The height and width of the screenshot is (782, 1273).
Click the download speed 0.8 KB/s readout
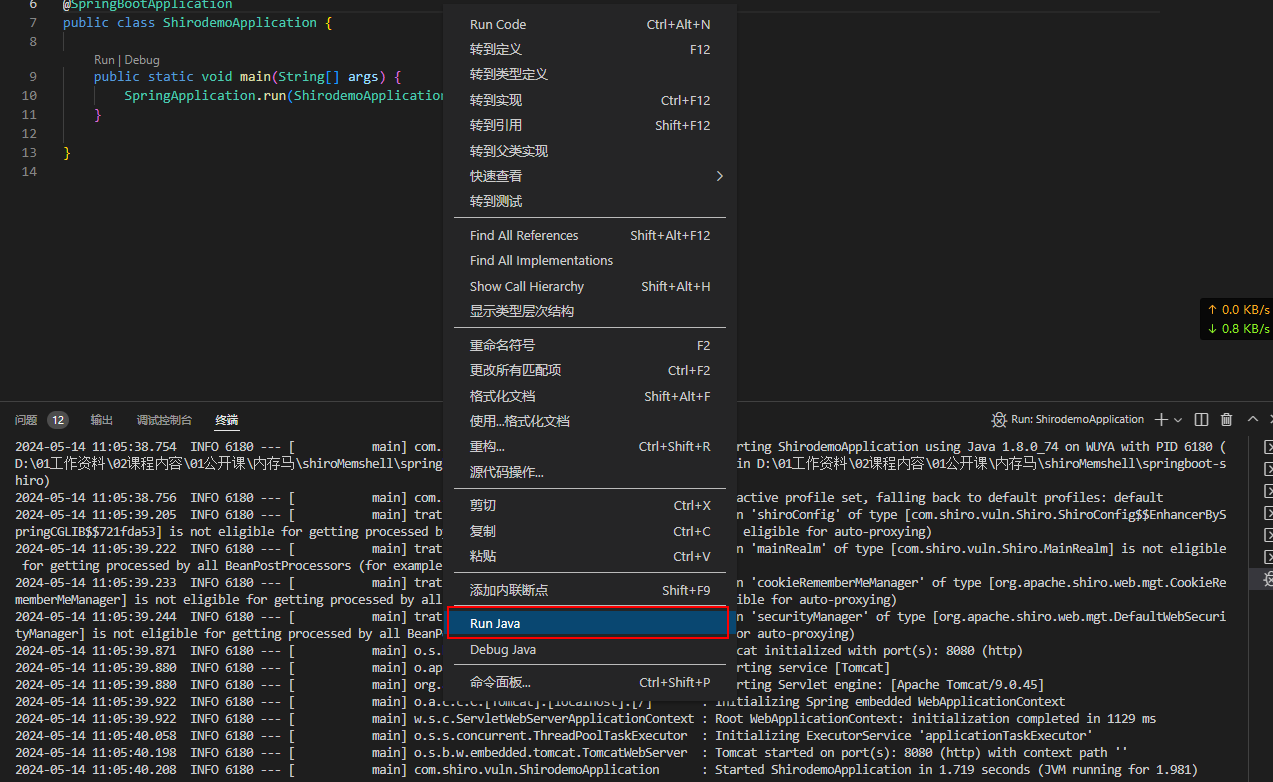1238,329
